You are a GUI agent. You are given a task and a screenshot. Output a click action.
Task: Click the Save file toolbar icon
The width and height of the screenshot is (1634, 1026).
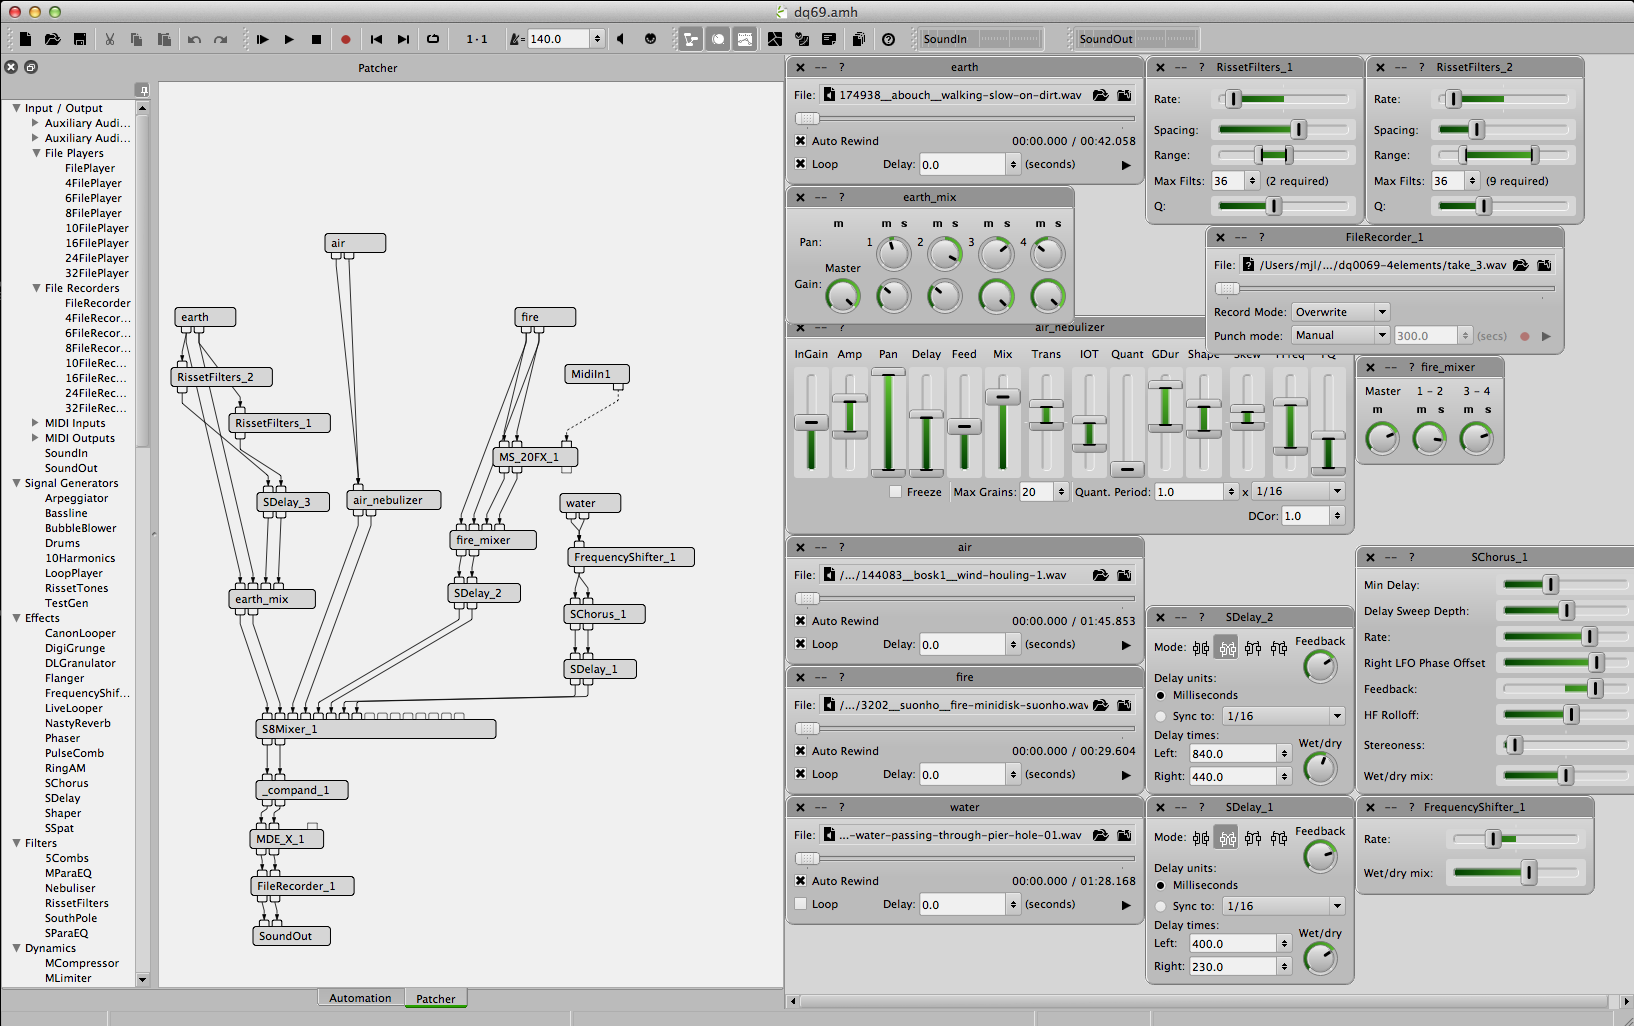click(80, 40)
